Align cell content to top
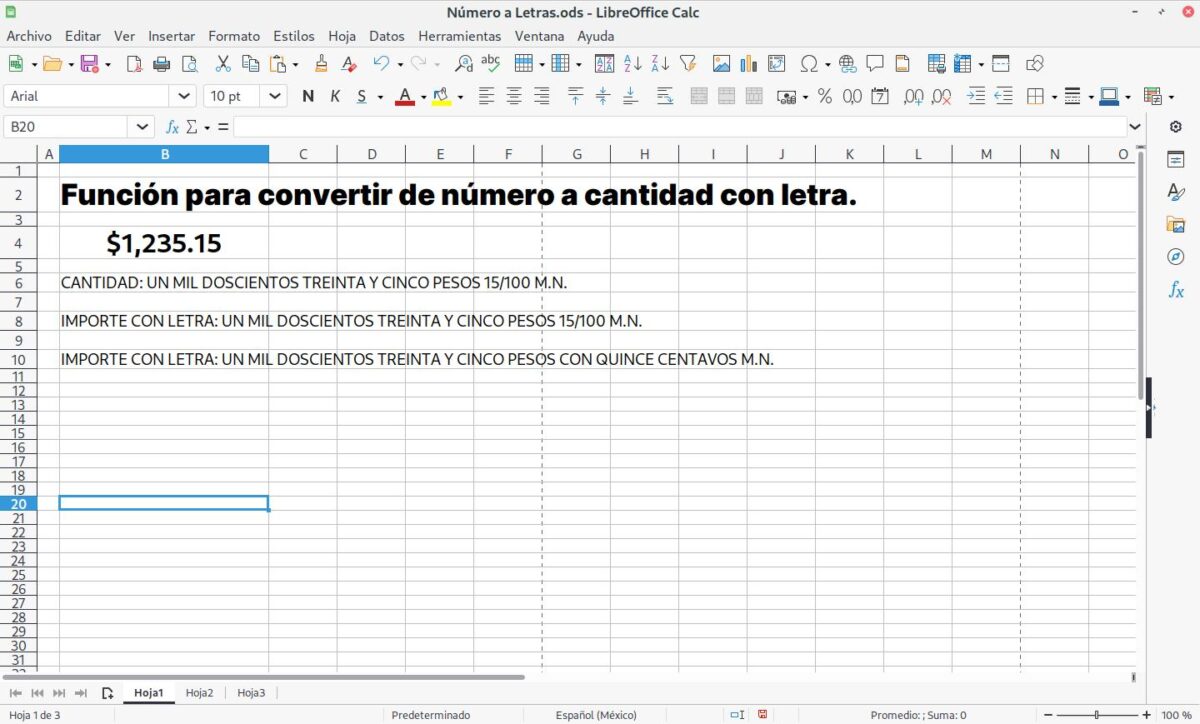This screenshot has width=1200, height=724. point(575,96)
